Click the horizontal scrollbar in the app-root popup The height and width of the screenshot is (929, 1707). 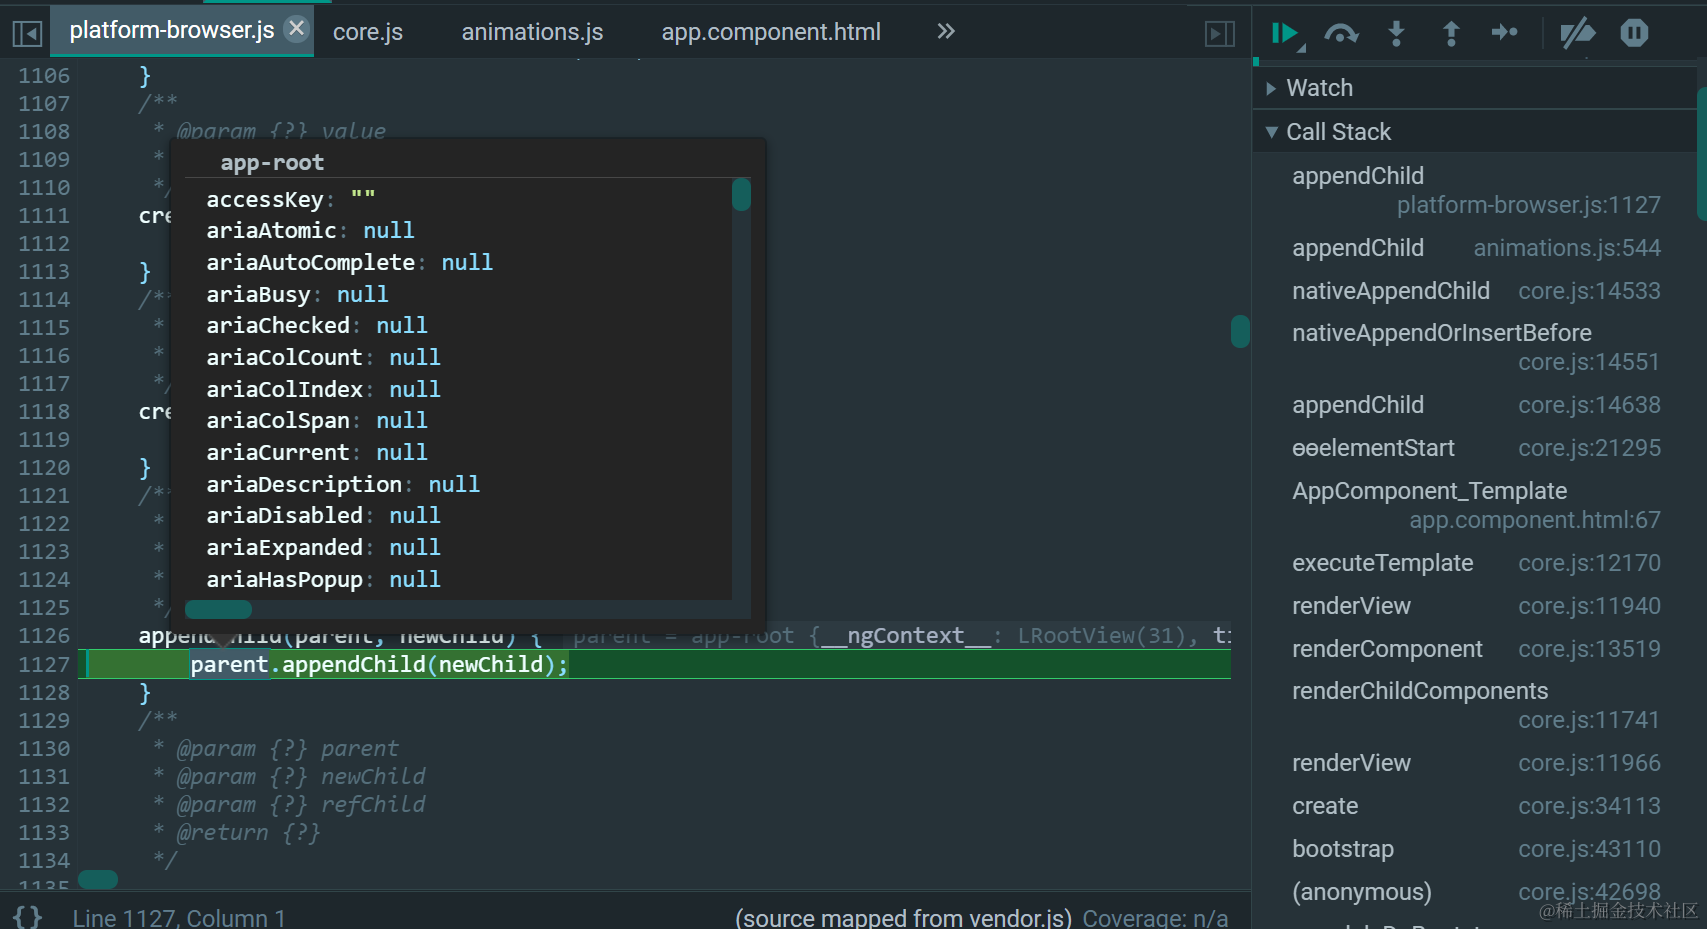218,609
